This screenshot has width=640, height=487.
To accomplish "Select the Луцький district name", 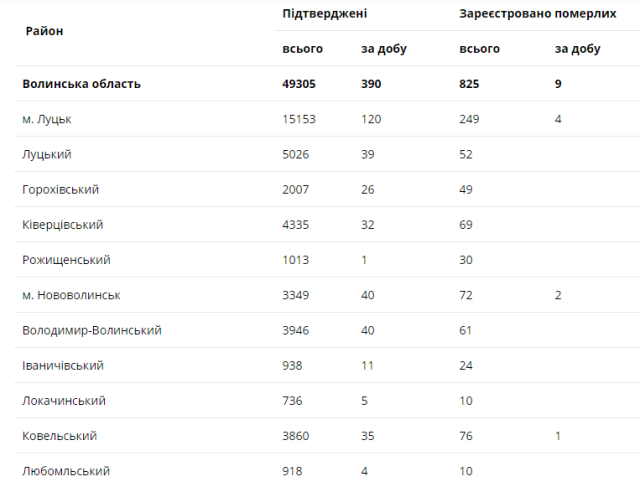I will click(x=47, y=154).
